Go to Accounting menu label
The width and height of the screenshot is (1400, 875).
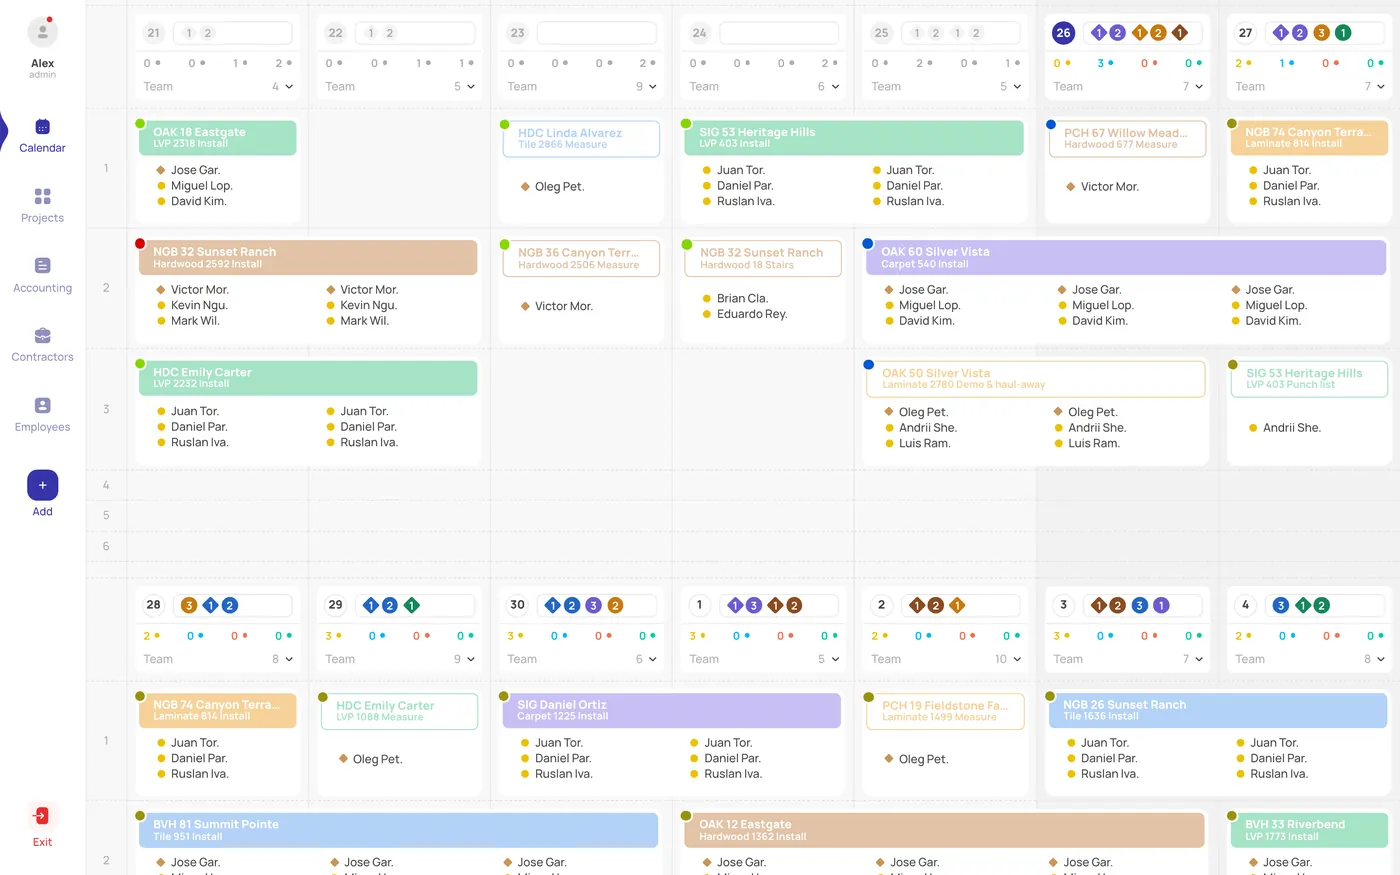pyautogui.click(x=42, y=288)
